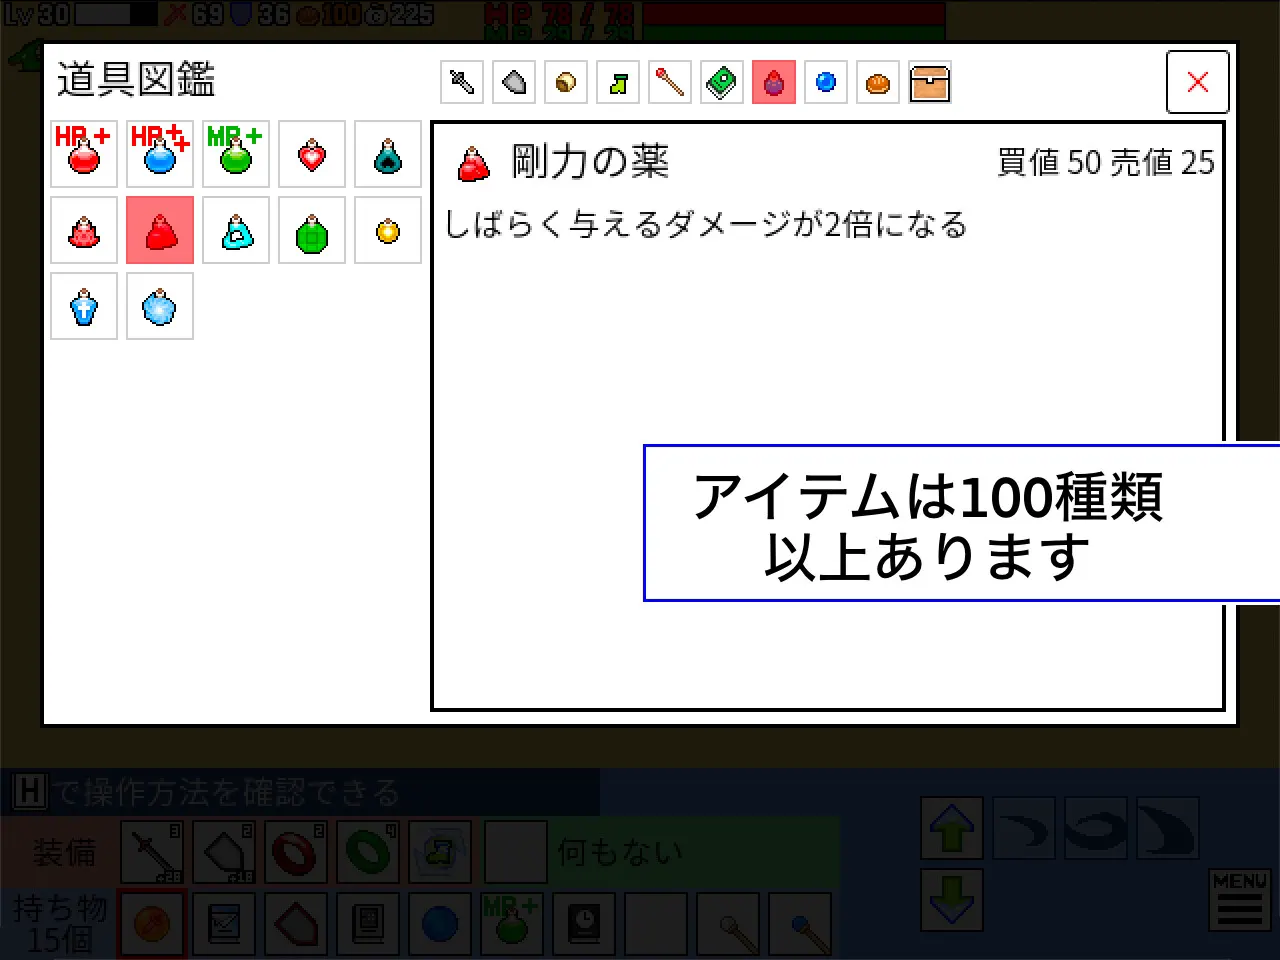Select the cyan triangular flask

[236, 230]
